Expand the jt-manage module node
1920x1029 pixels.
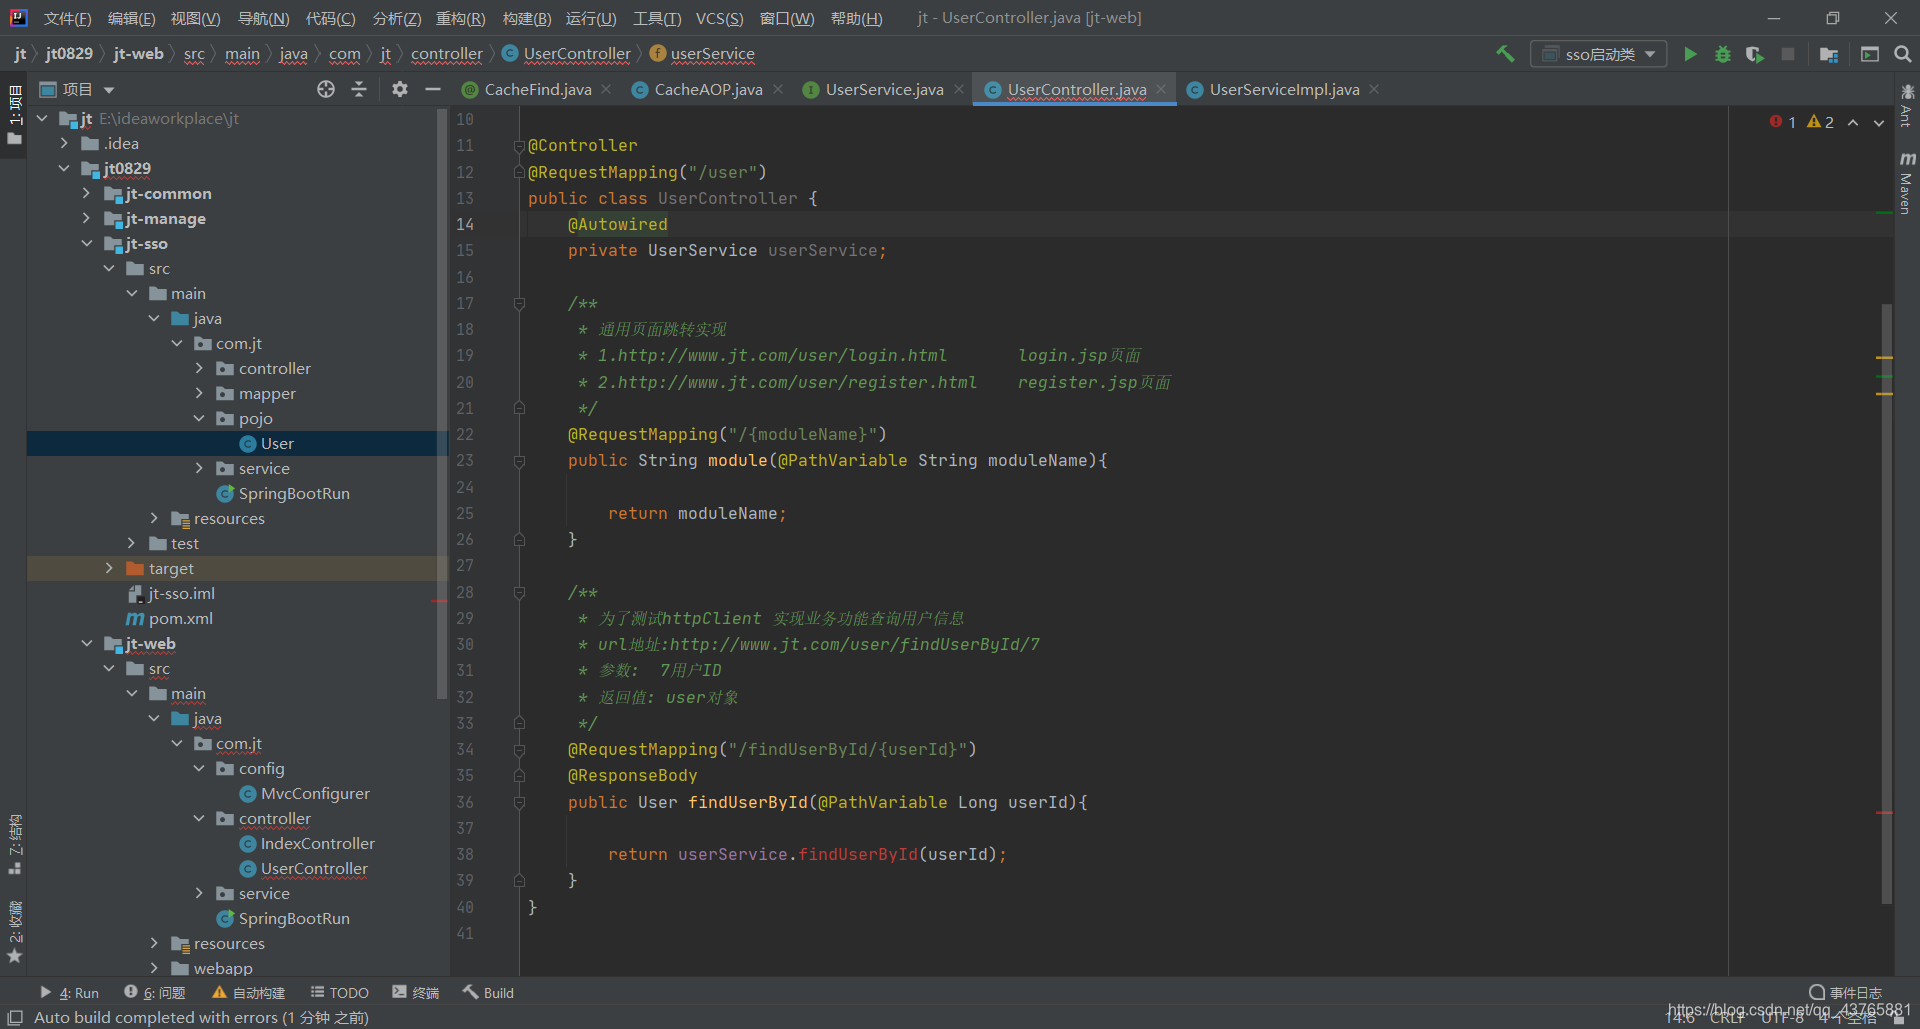point(86,218)
